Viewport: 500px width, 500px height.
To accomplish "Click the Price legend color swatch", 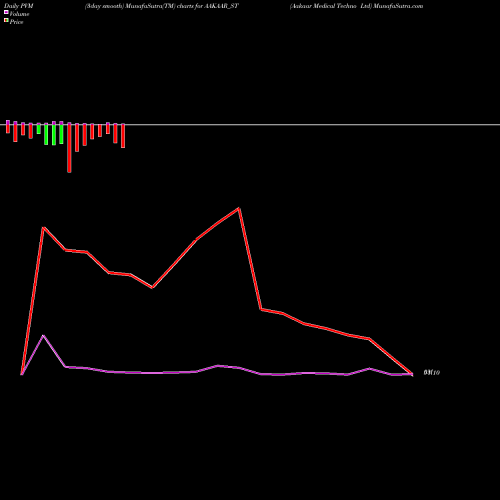I will 6,20.
